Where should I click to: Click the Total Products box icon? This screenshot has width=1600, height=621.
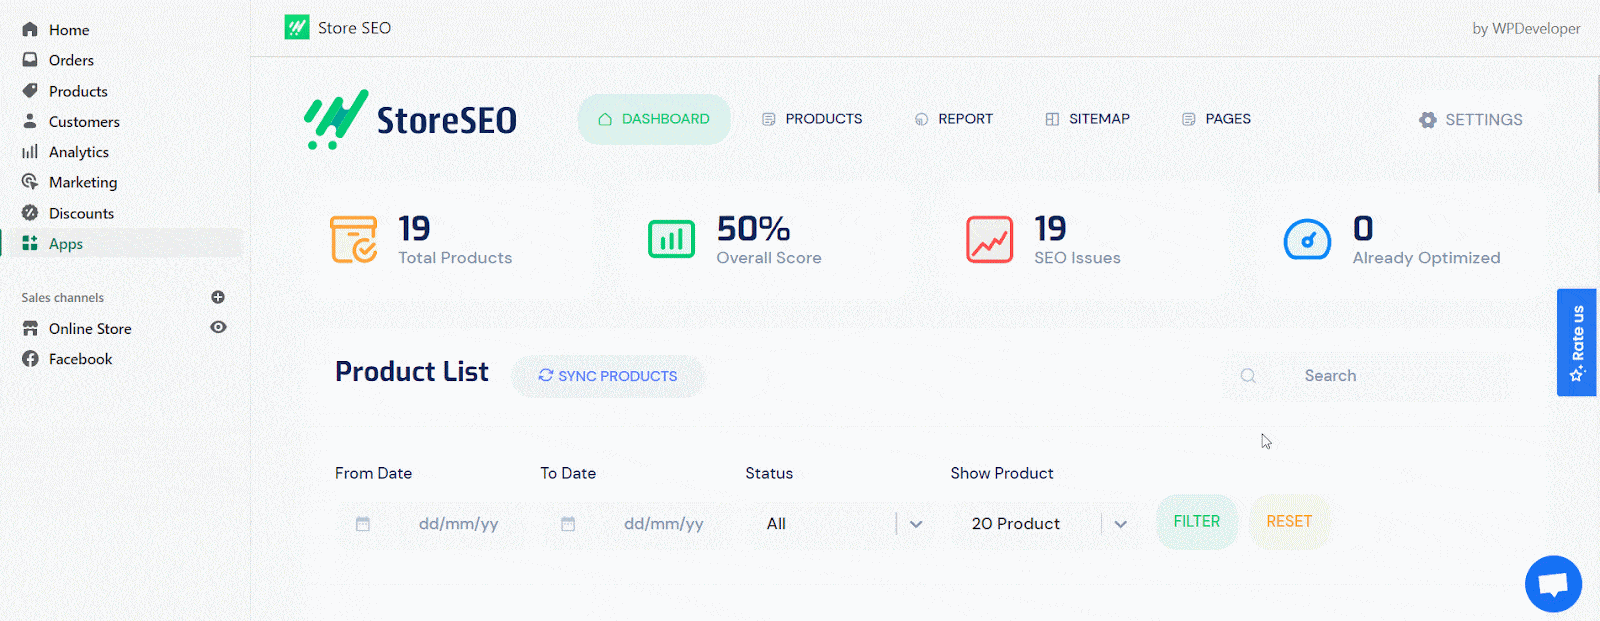(354, 240)
